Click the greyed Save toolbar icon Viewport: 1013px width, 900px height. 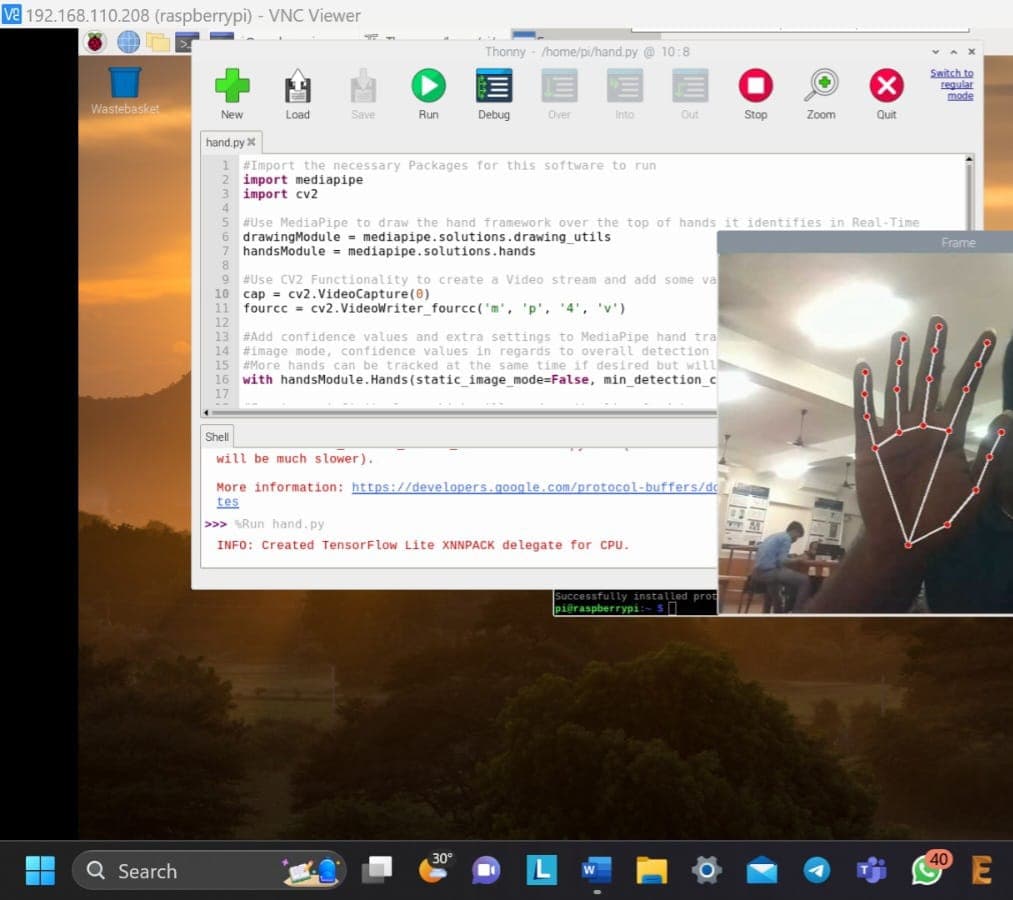click(x=363, y=94)
